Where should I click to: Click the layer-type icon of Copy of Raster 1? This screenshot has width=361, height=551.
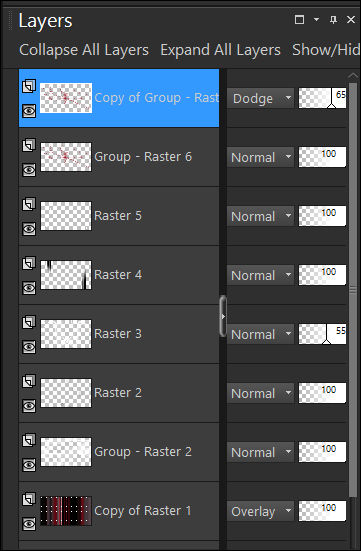29,499
